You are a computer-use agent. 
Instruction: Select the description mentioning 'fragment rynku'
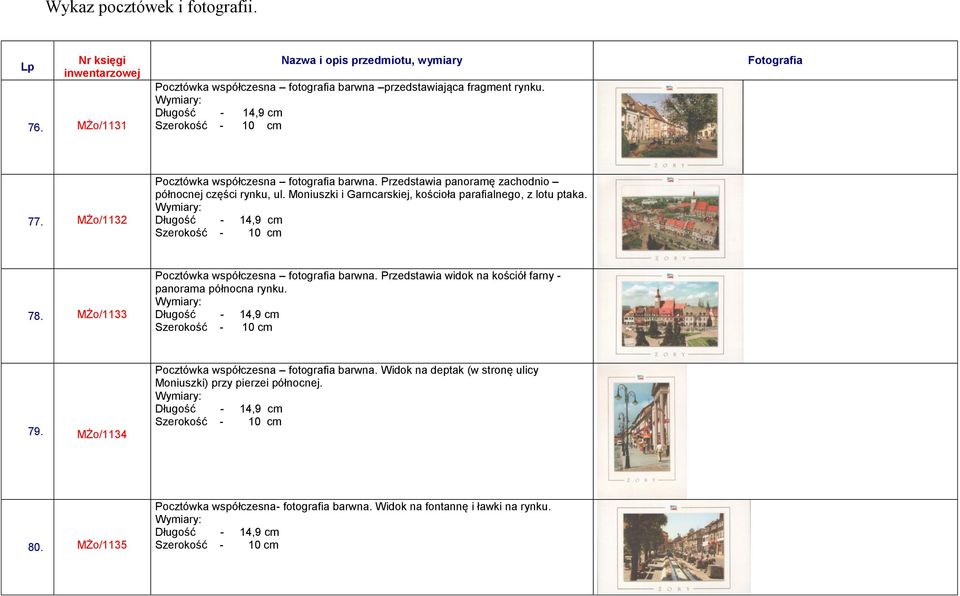[x=350, y=87]
